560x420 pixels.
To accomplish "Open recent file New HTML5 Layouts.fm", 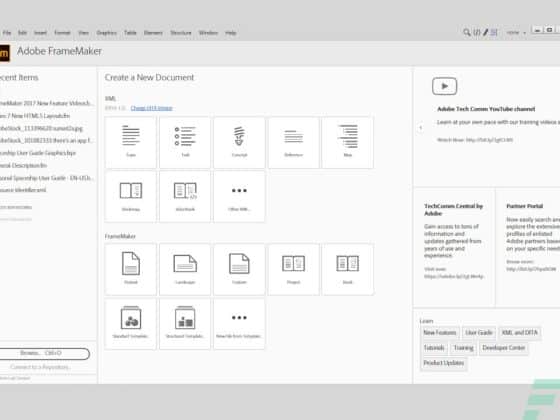I will pos(35,116).
